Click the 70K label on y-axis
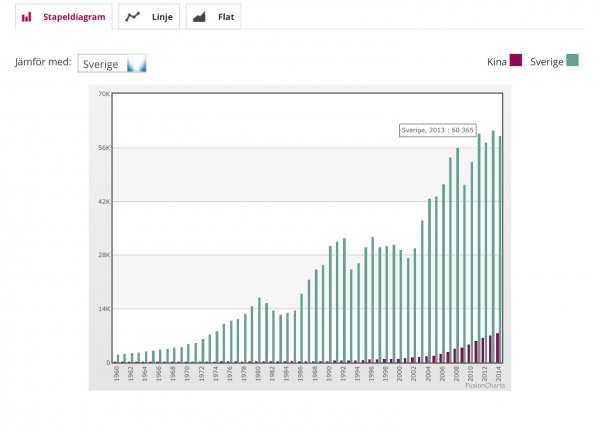The image size is (600, 432). coord(103,94)
